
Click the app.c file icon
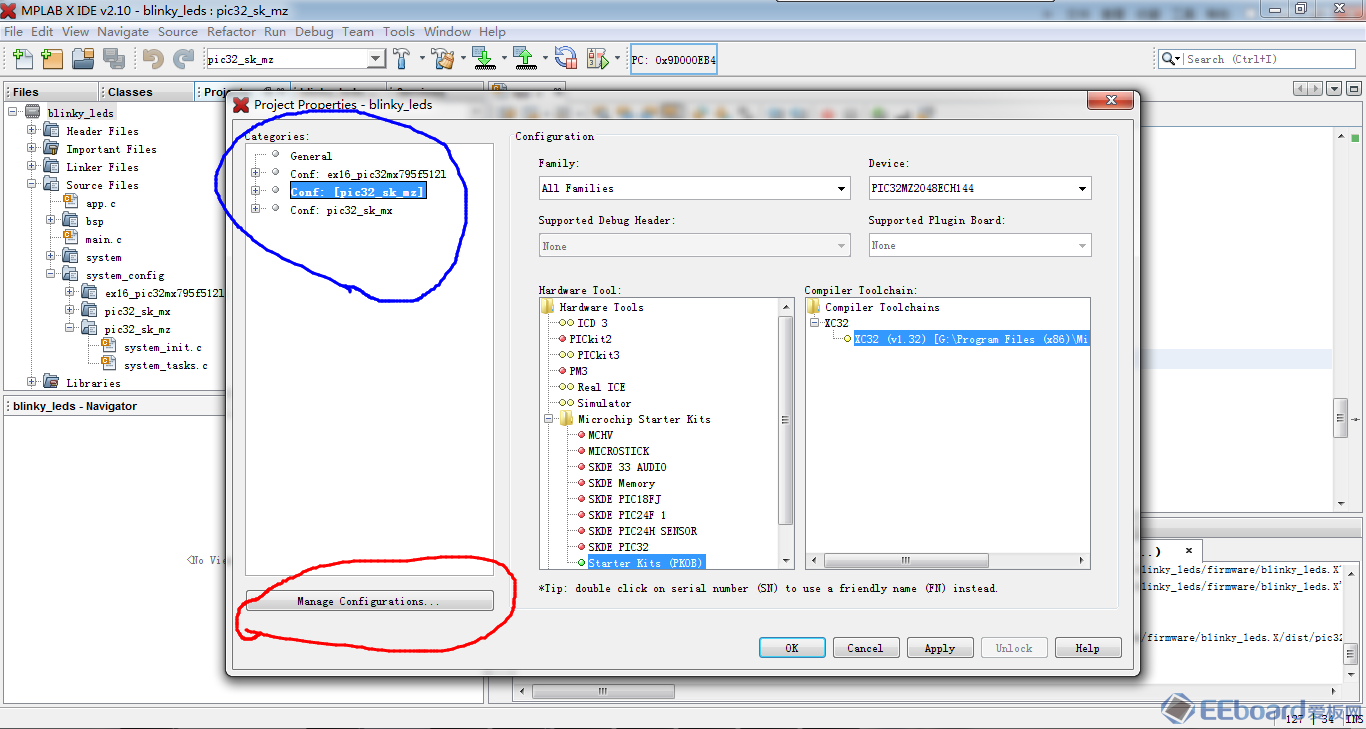point(70,203)
